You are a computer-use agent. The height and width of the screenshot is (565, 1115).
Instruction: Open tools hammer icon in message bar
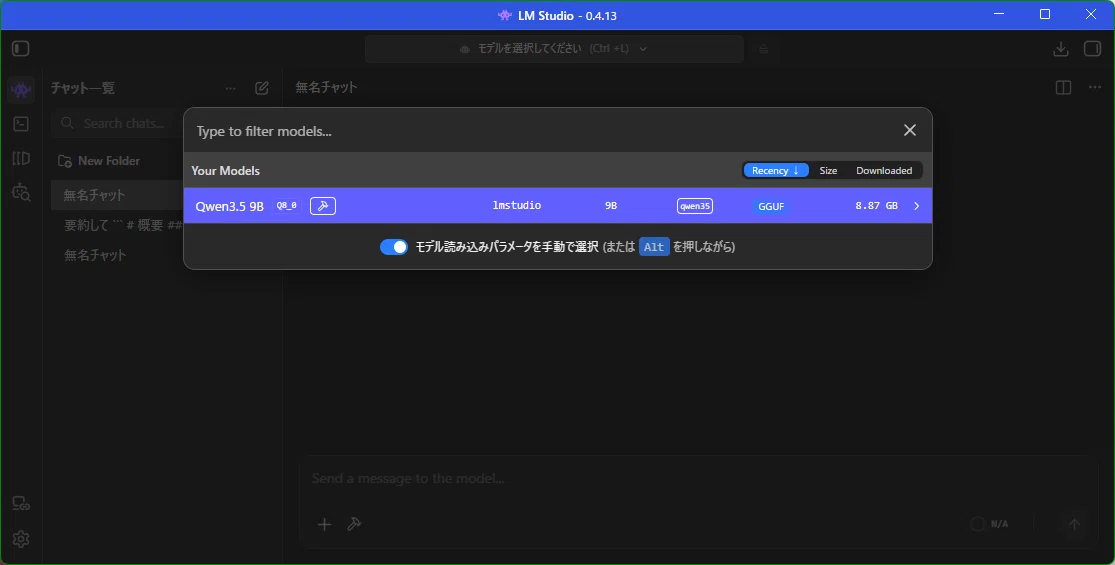[x=353, y=524]
